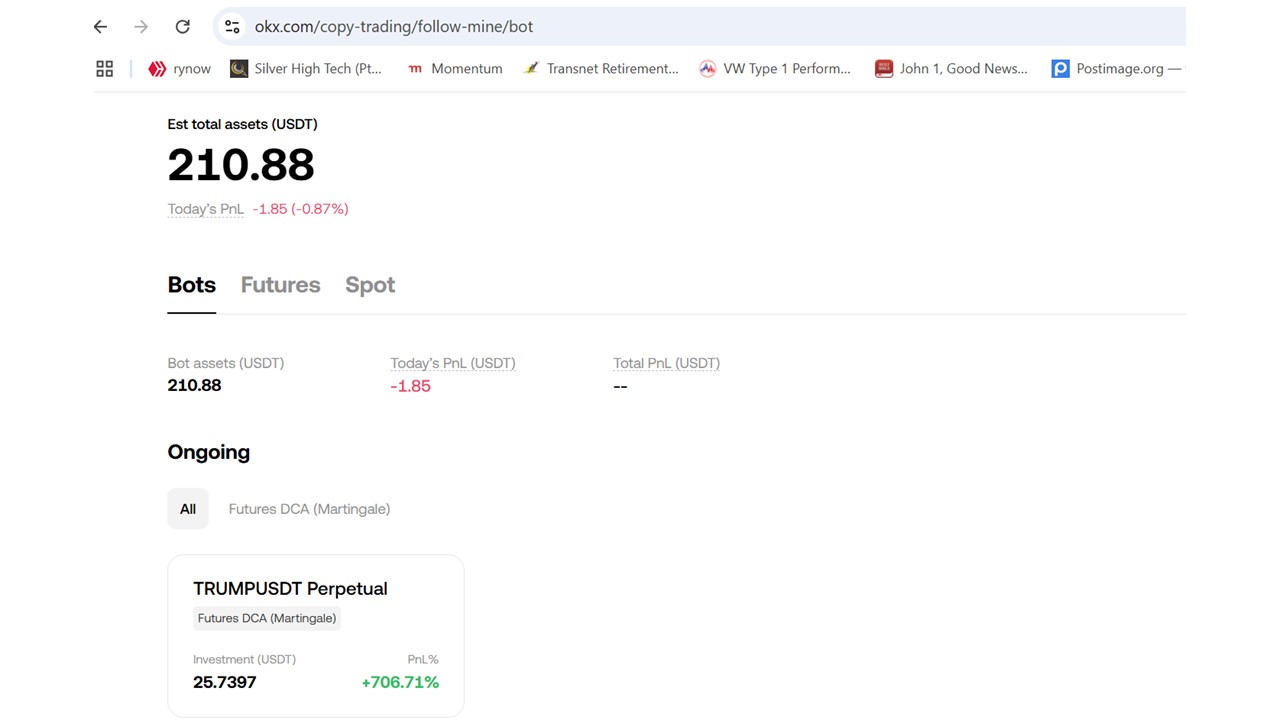Viewport: 1280px width, 720px height.
Task: Click the 25.7397 investment value
Action: coord(225,682)
